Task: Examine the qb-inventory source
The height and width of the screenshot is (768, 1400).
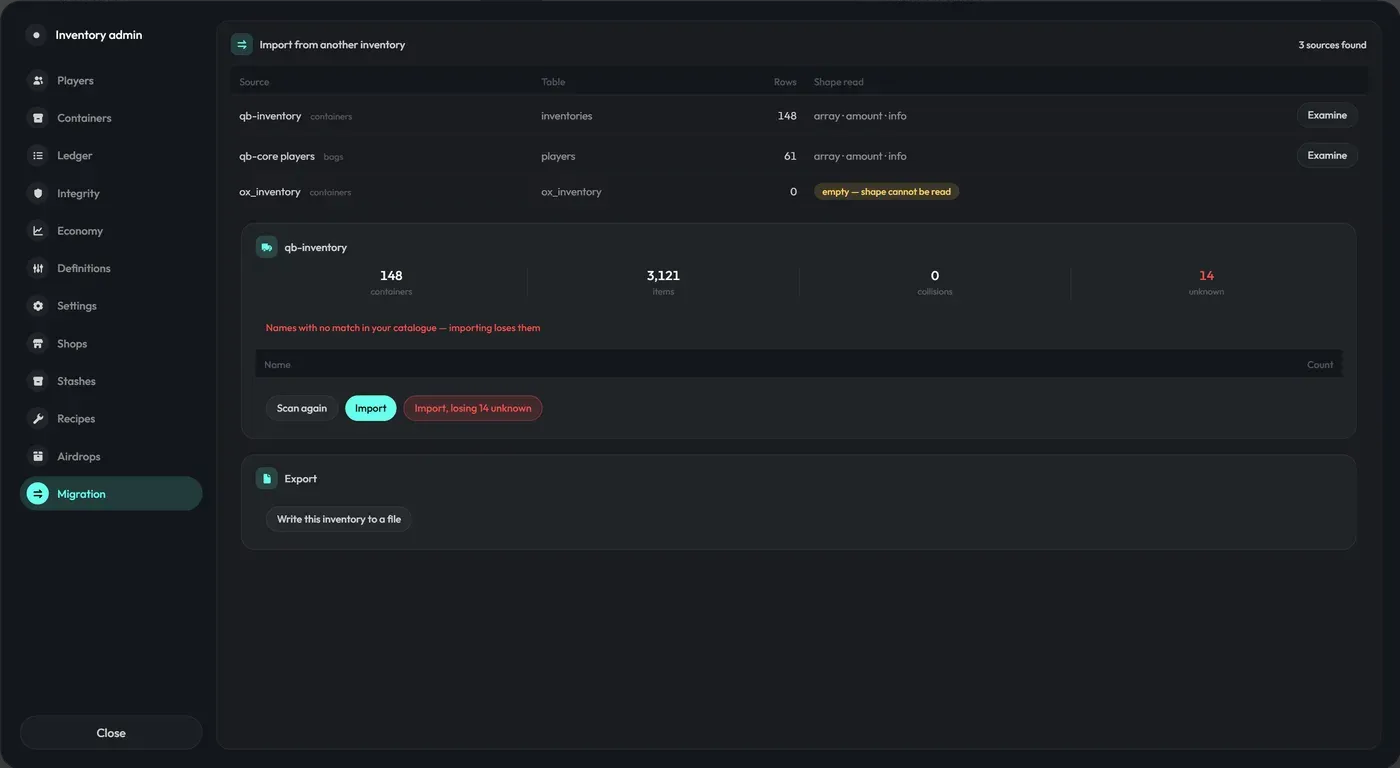Action: [1327, 115]
